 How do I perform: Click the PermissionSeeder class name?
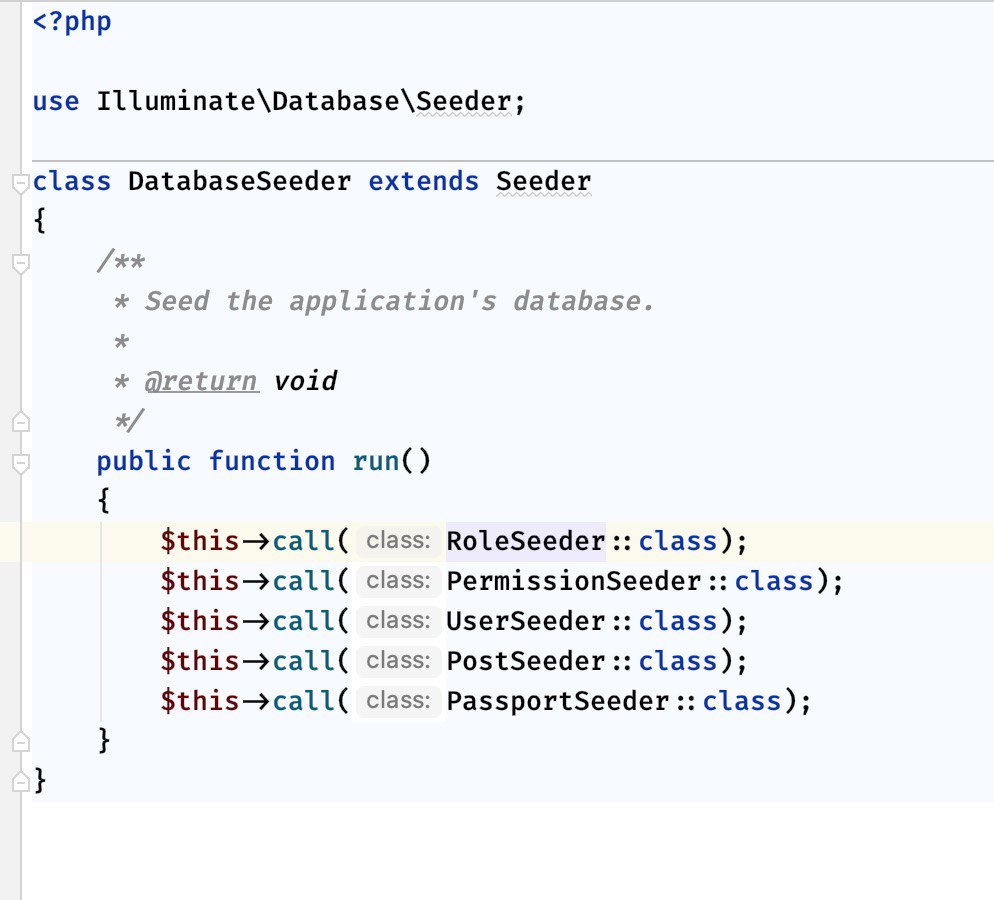(574, 581)
